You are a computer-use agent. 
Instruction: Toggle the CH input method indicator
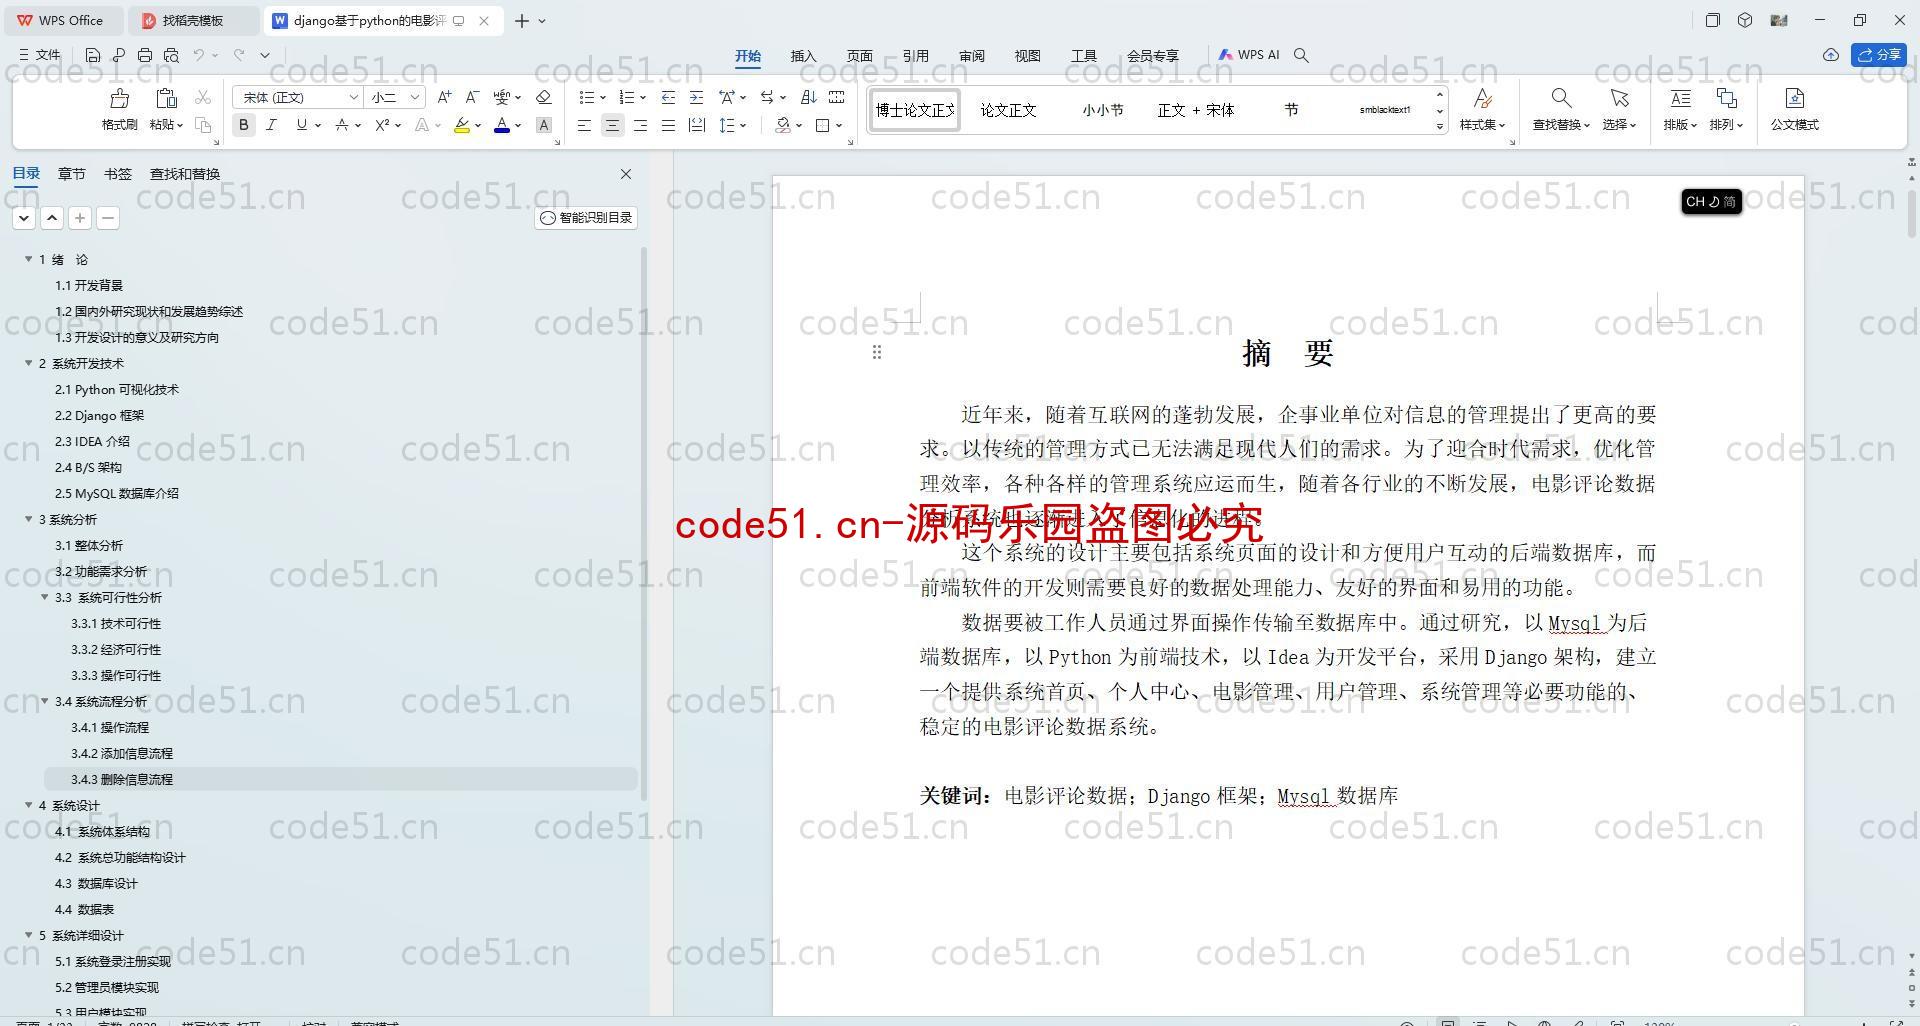pos(1711,202)
